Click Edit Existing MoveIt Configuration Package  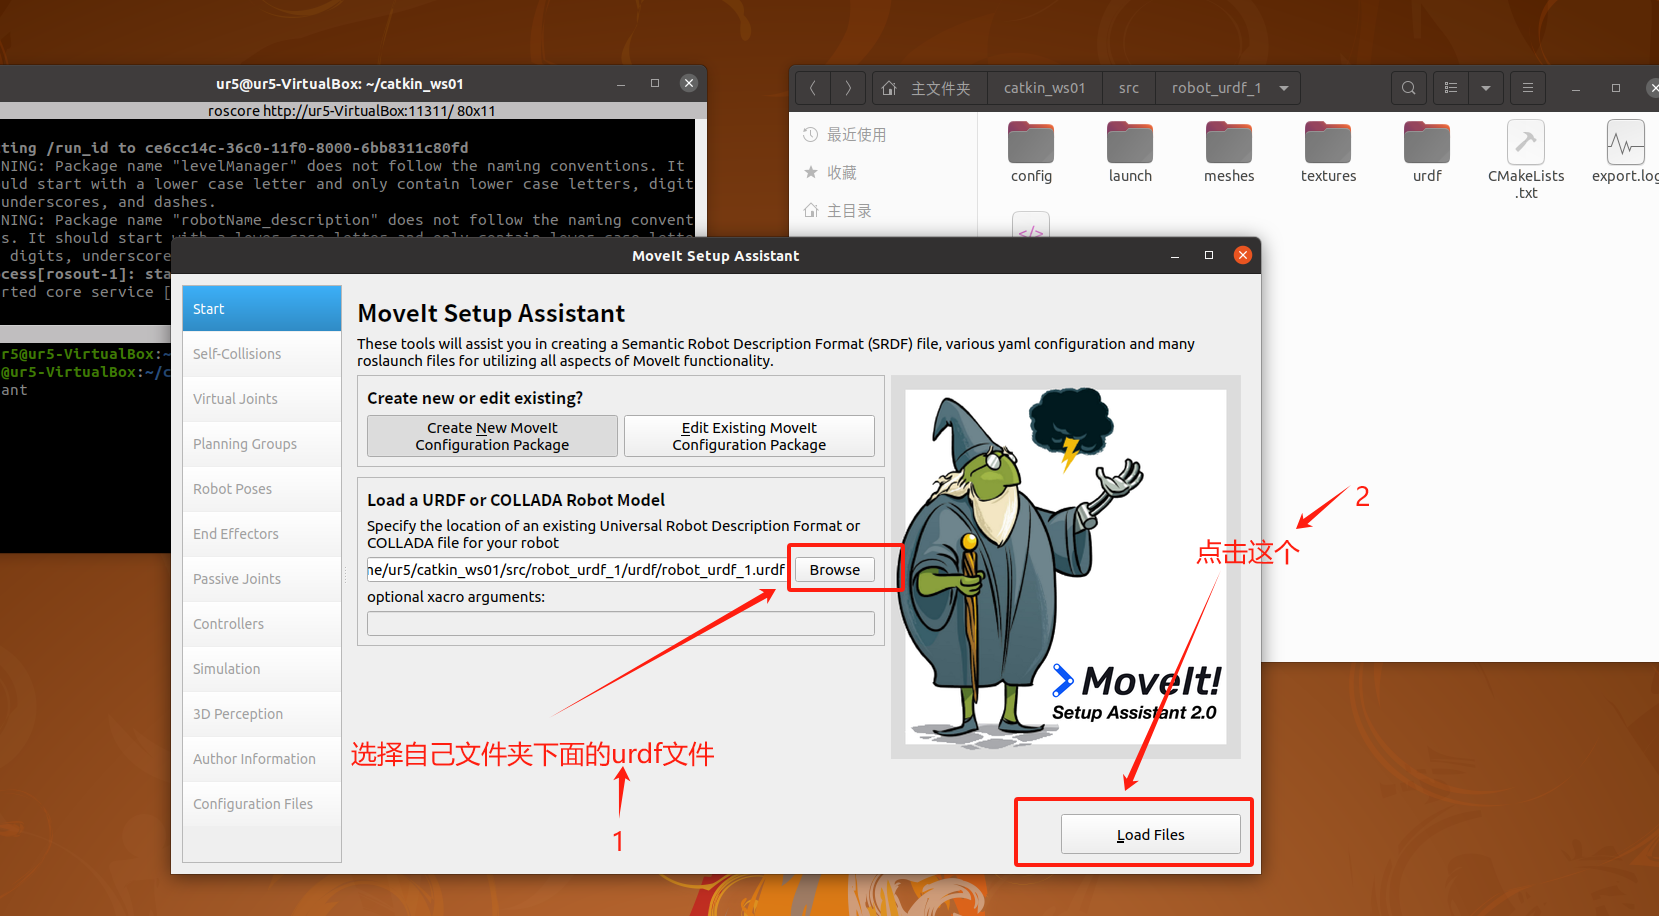pyautogui.click(x=749, y=436)
